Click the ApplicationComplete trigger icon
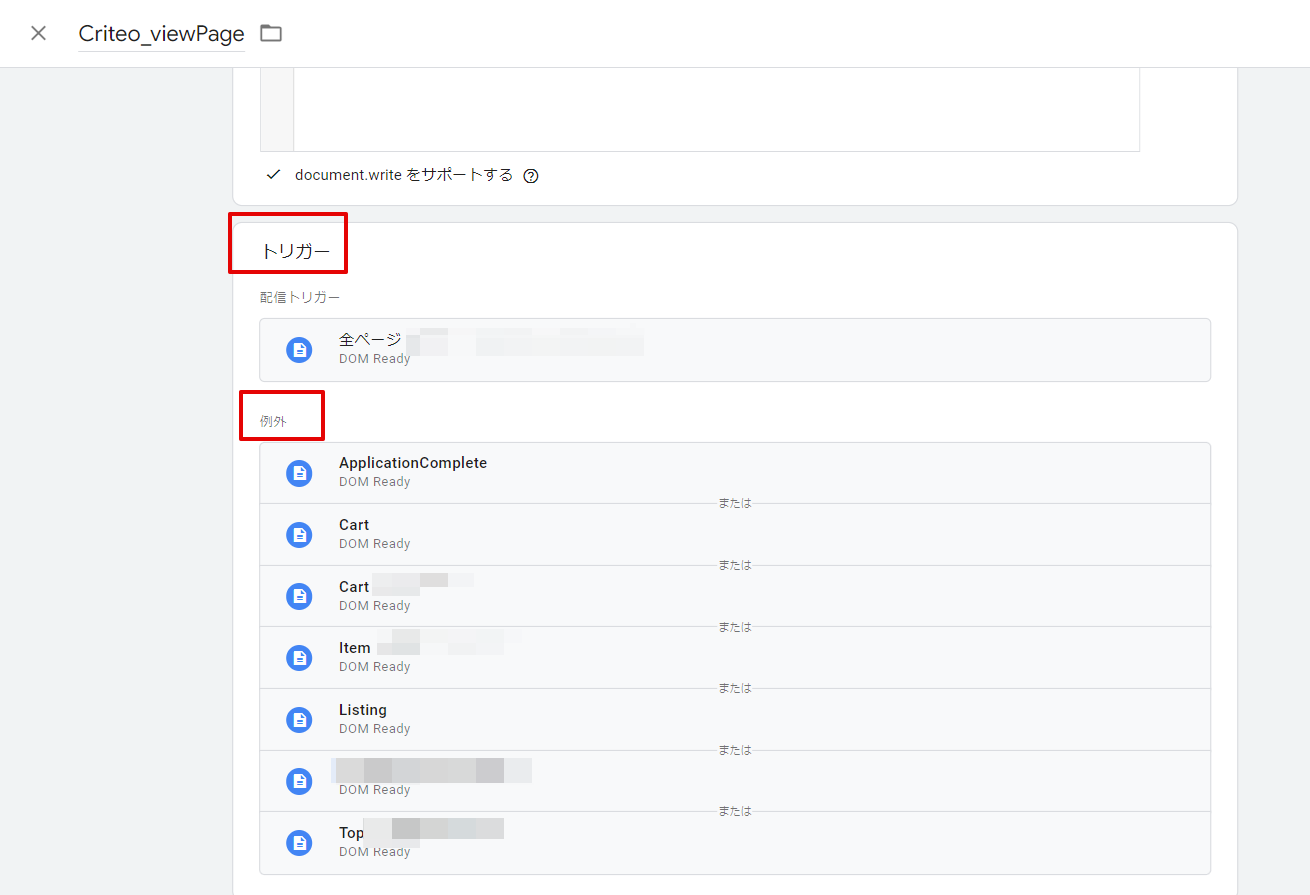Image resolution: width=1310 pixels, height=895 pixels. (299, 473)
